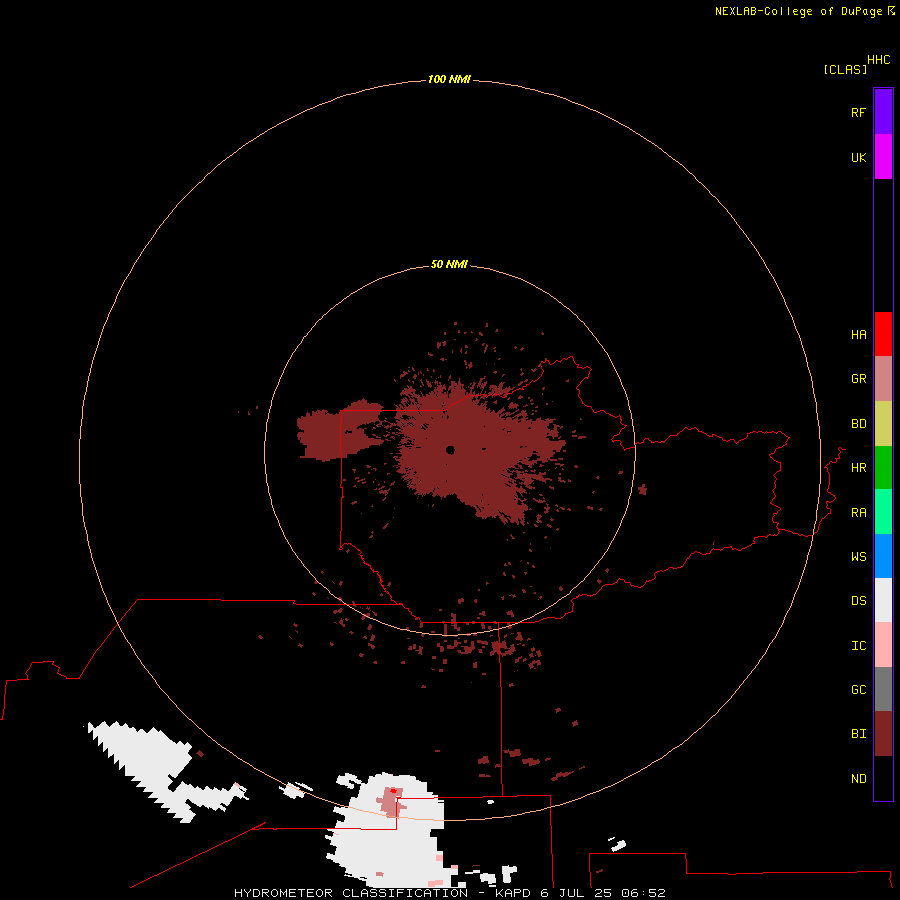Click the BD legend label
Screen dimensions: 900x900
[x=858, y=424]
